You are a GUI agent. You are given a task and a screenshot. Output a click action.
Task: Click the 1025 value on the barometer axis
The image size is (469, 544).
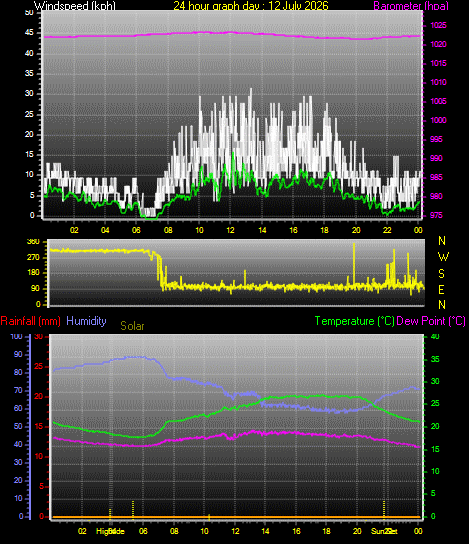point(438,25)
